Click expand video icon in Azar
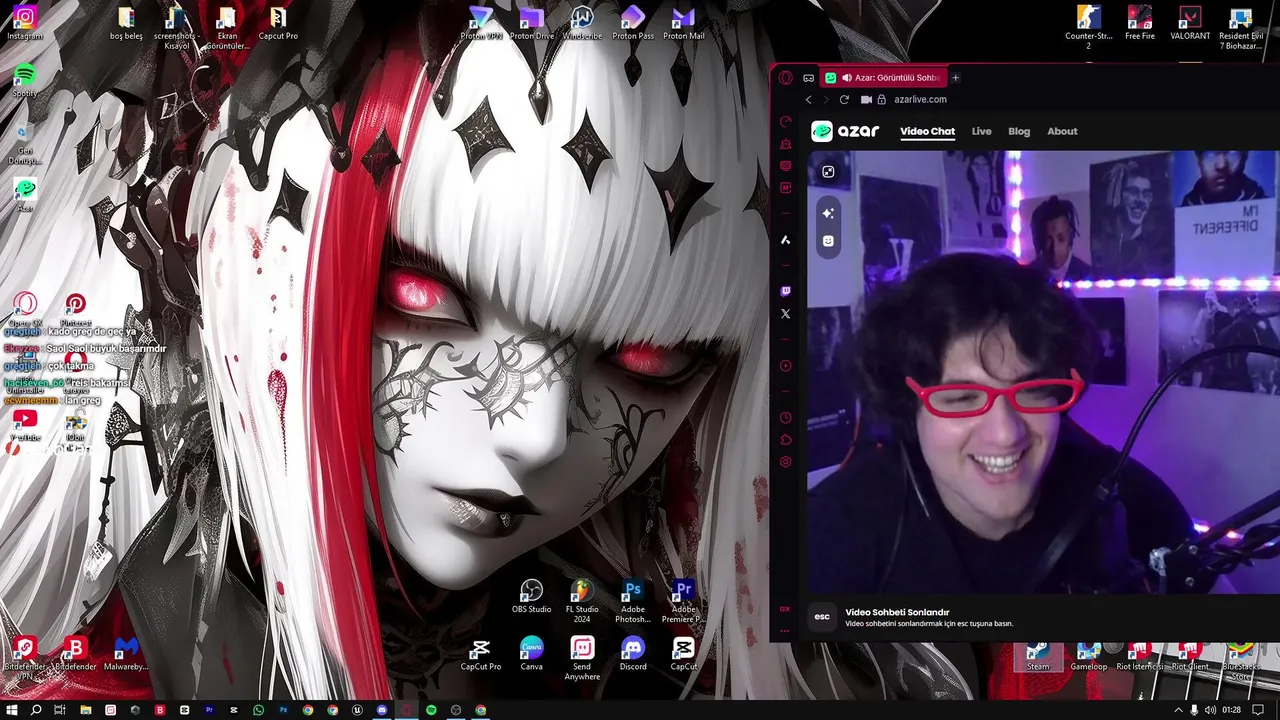The height and width of the screenshot is (720, 1280). (x=828, y=172)
